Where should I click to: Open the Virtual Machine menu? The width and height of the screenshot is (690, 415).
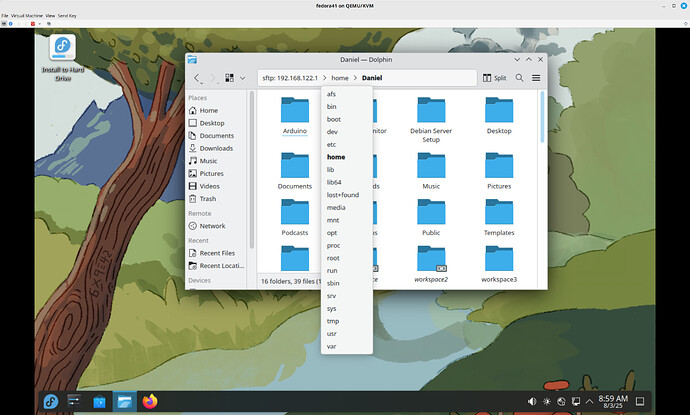click(x=29, y=17)
